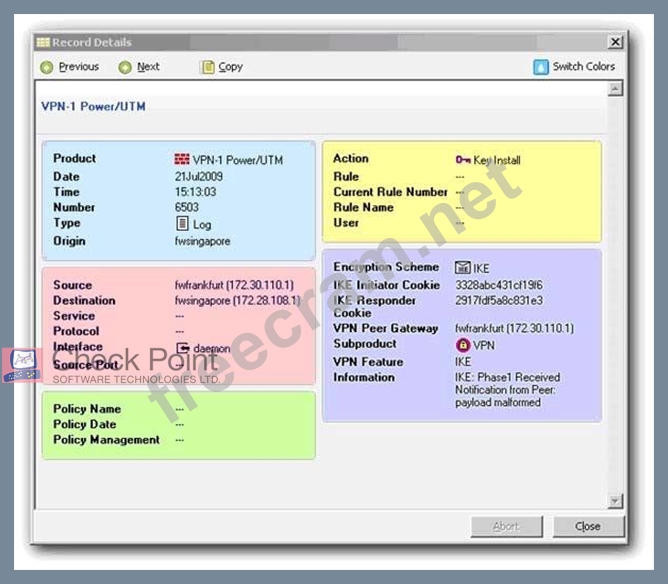Select the Origin value fwsingapore
This screenshot has width=668, height=584.
coord(202,241)
